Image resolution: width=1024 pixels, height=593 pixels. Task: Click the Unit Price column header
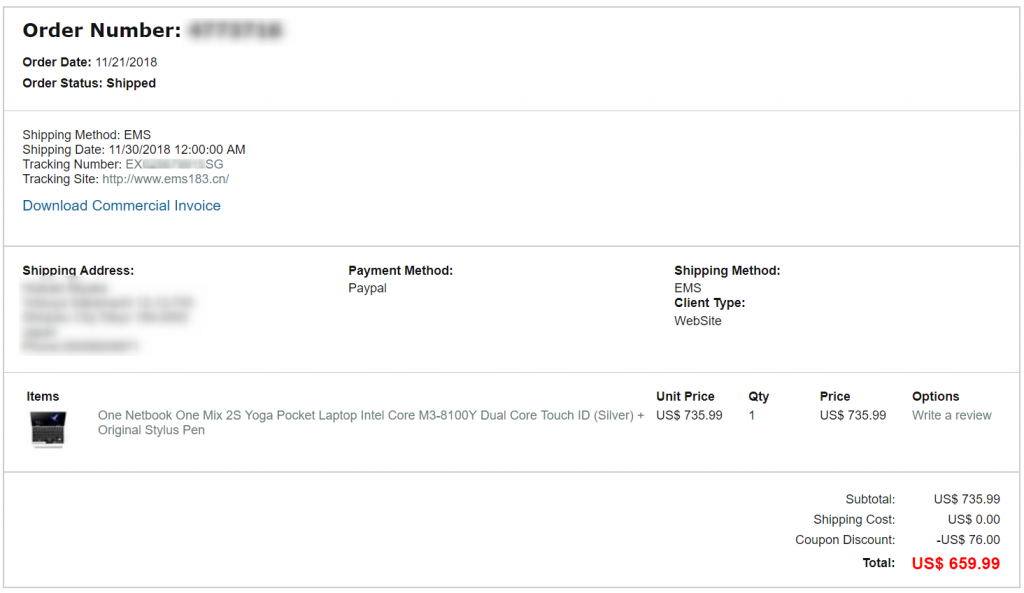point(685,397)
